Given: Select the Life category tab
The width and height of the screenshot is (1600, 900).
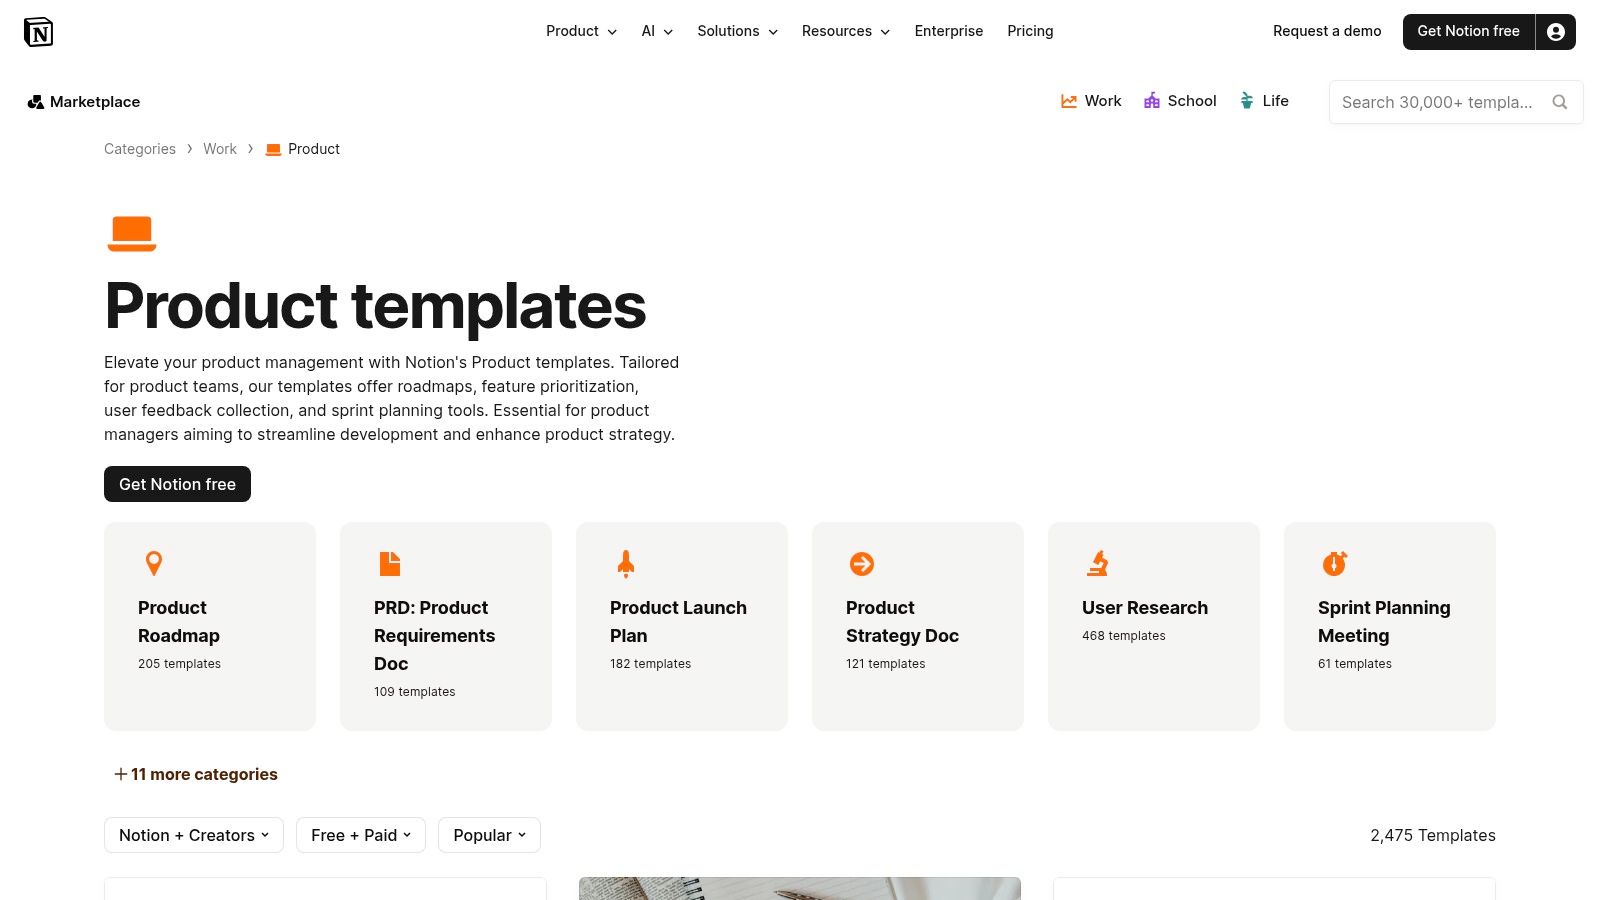Looking at the screenshot, I should tap(1264, 101).
